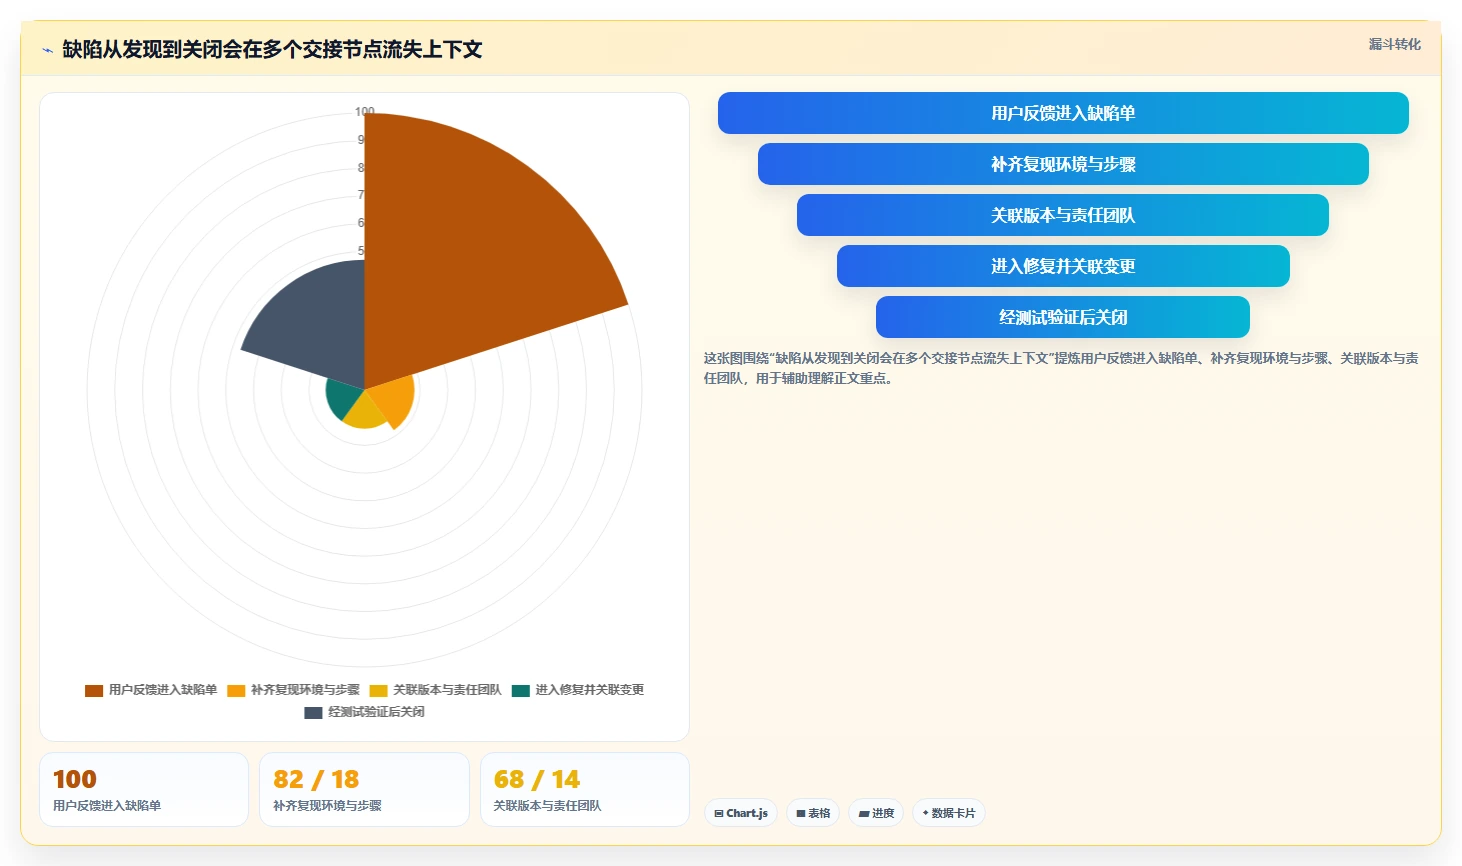The image size is (1462, 866).
Task: Click the 数据卡片 tag chip
Action: [948, 813]
